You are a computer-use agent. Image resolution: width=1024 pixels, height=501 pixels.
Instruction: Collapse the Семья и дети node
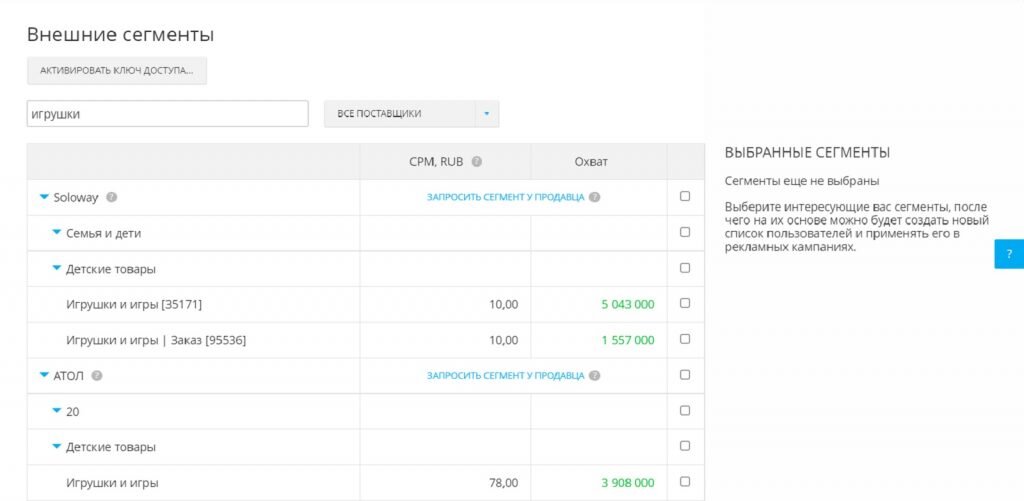(56, 233)
